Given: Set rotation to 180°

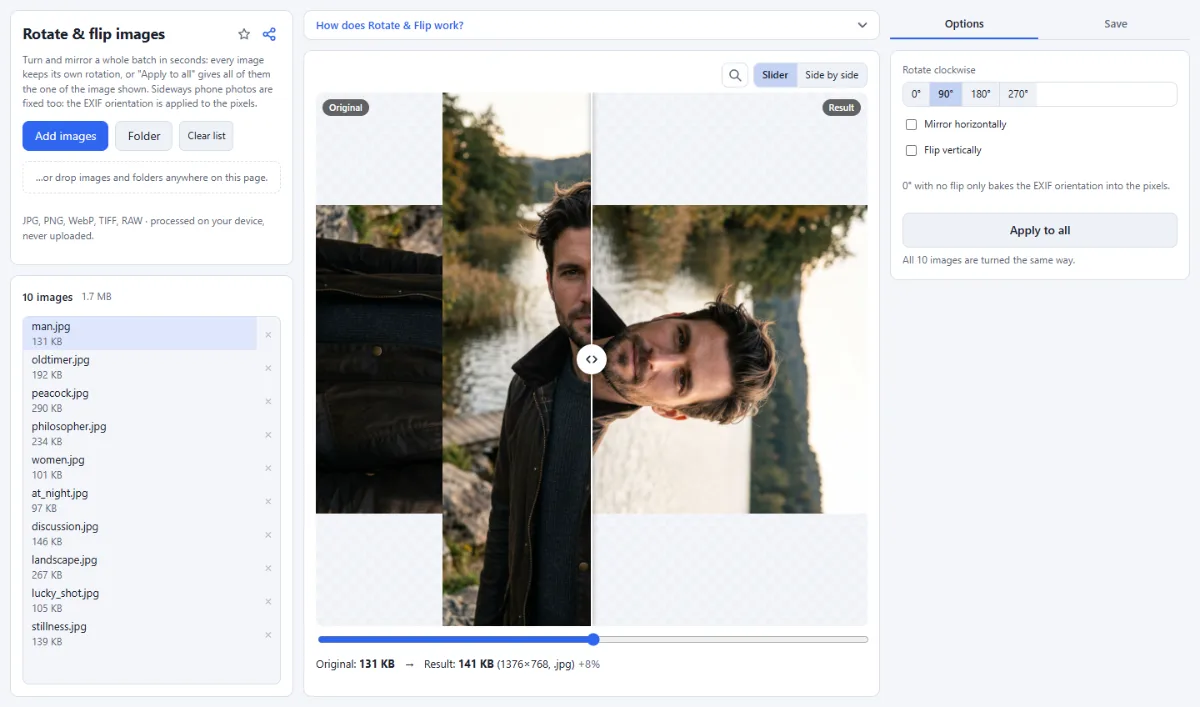Looking at the screenshot, I should [981, 94].
